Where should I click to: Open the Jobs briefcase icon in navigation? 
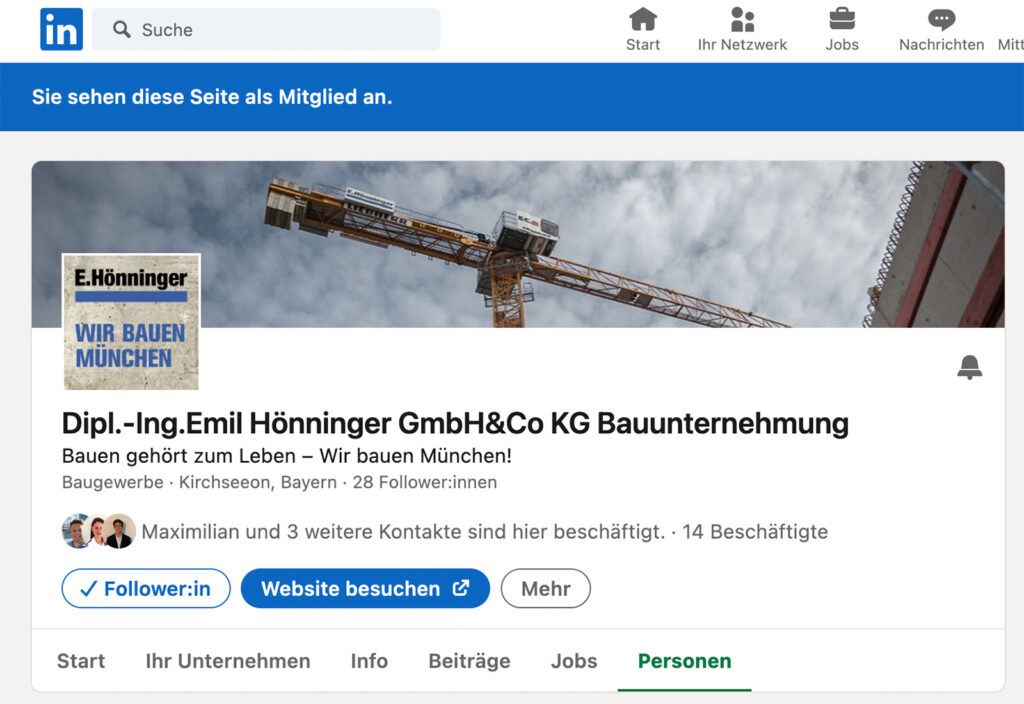pyautogui.click(x=842, y=20)
